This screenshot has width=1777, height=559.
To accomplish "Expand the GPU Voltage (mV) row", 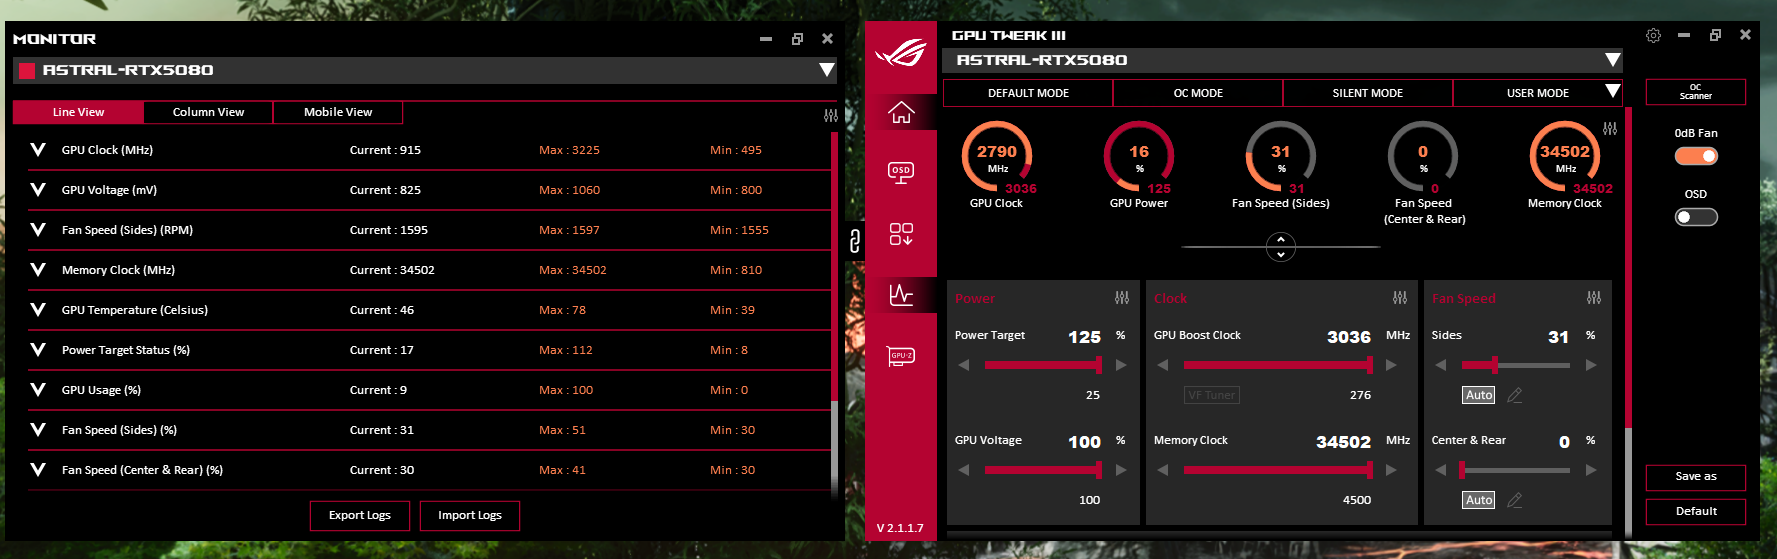I will [38, 190].
